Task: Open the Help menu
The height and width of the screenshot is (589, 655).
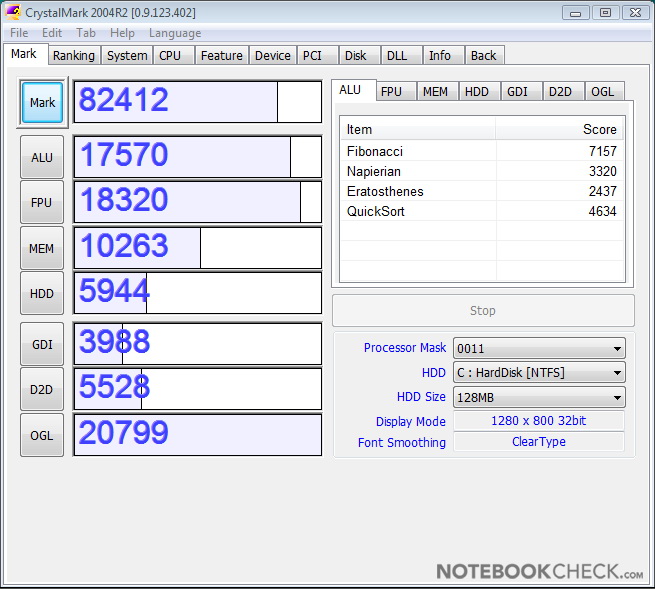Action: click(122, 33)
